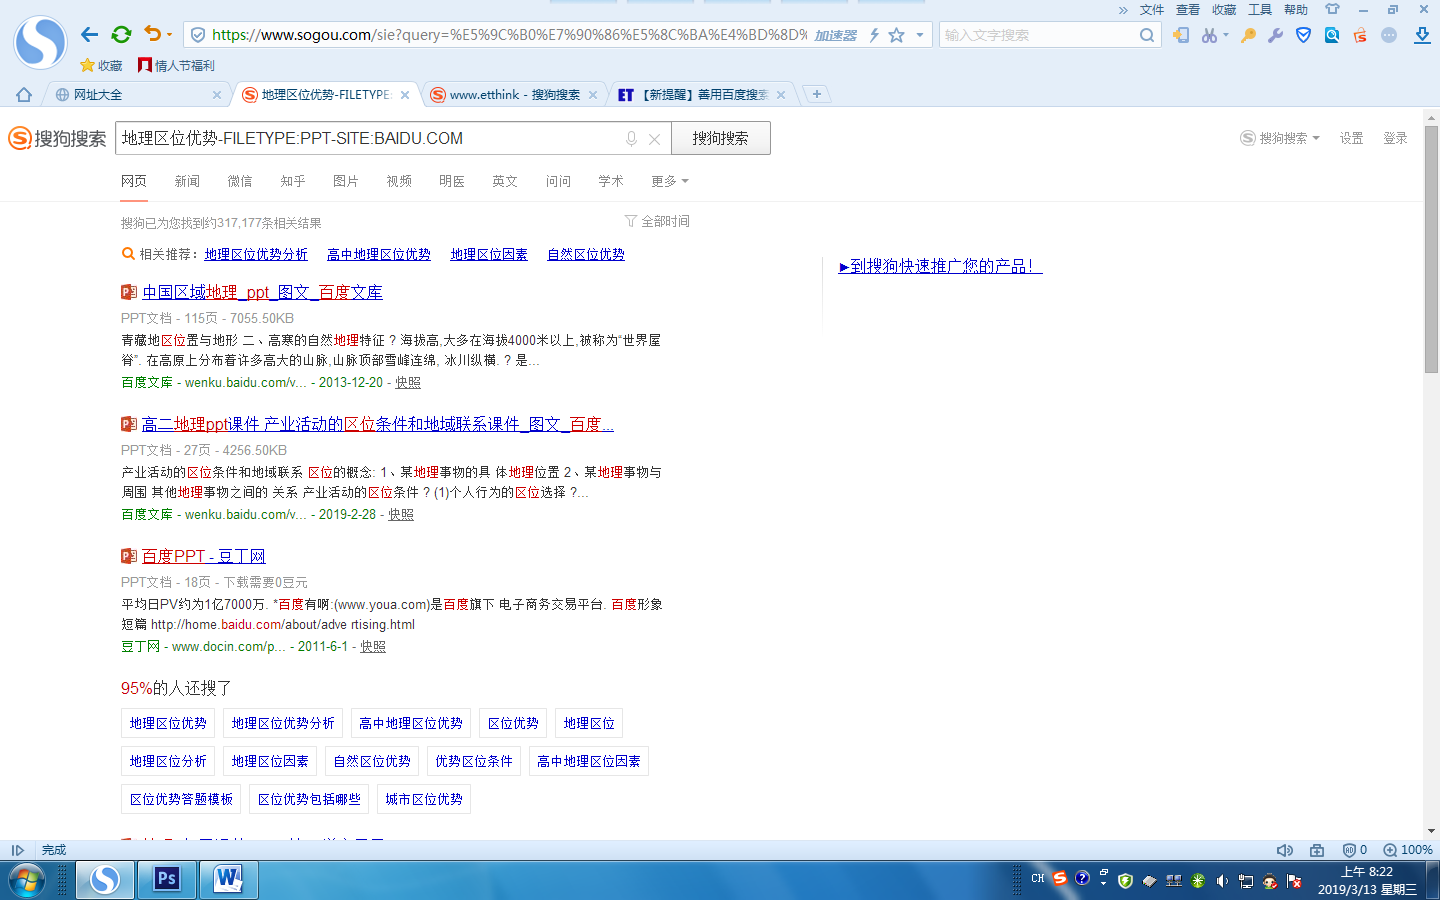The width and height of the screenshot is (1440, 900).
Task: Expand hidden menu items with the chevron
Action: tap(1123, 10)
